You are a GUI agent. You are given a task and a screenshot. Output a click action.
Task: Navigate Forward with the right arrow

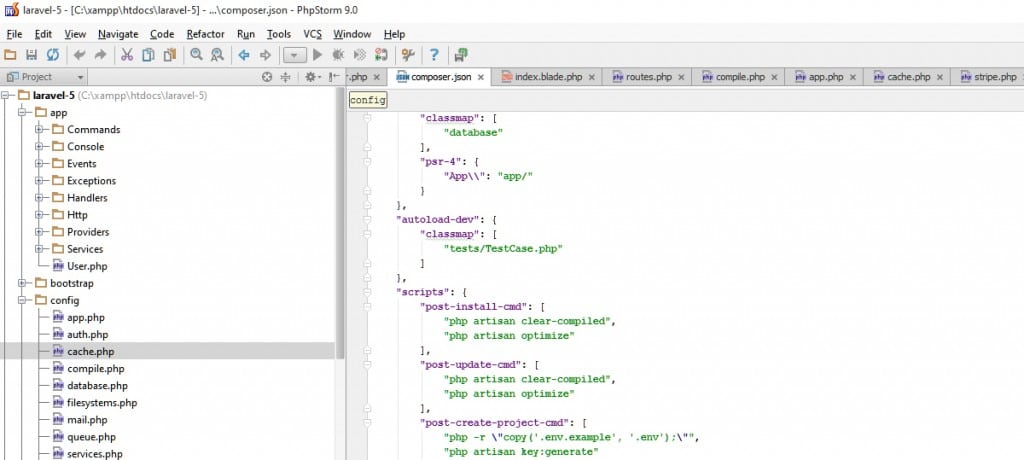(x=265, y=55)
